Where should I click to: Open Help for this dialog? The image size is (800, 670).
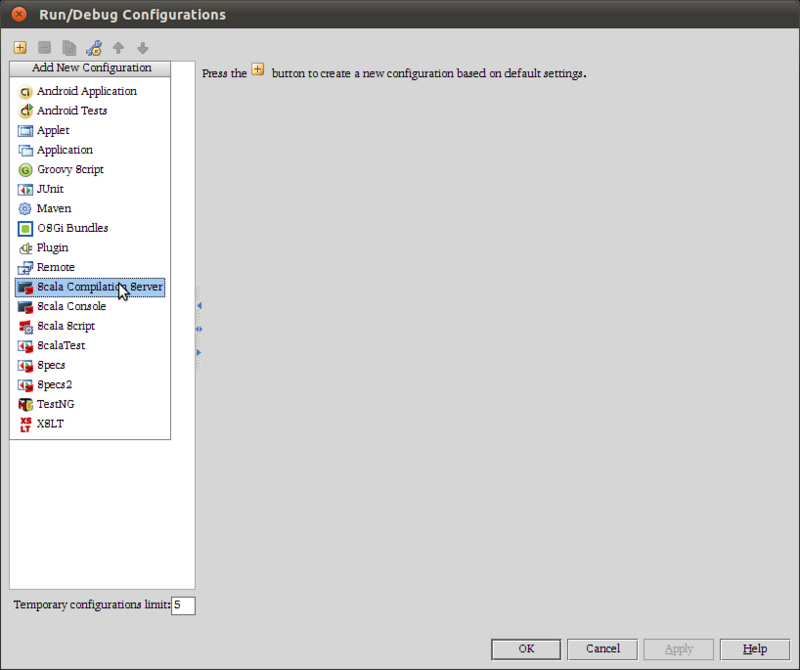pyautogui.click(x=755, y=649)
